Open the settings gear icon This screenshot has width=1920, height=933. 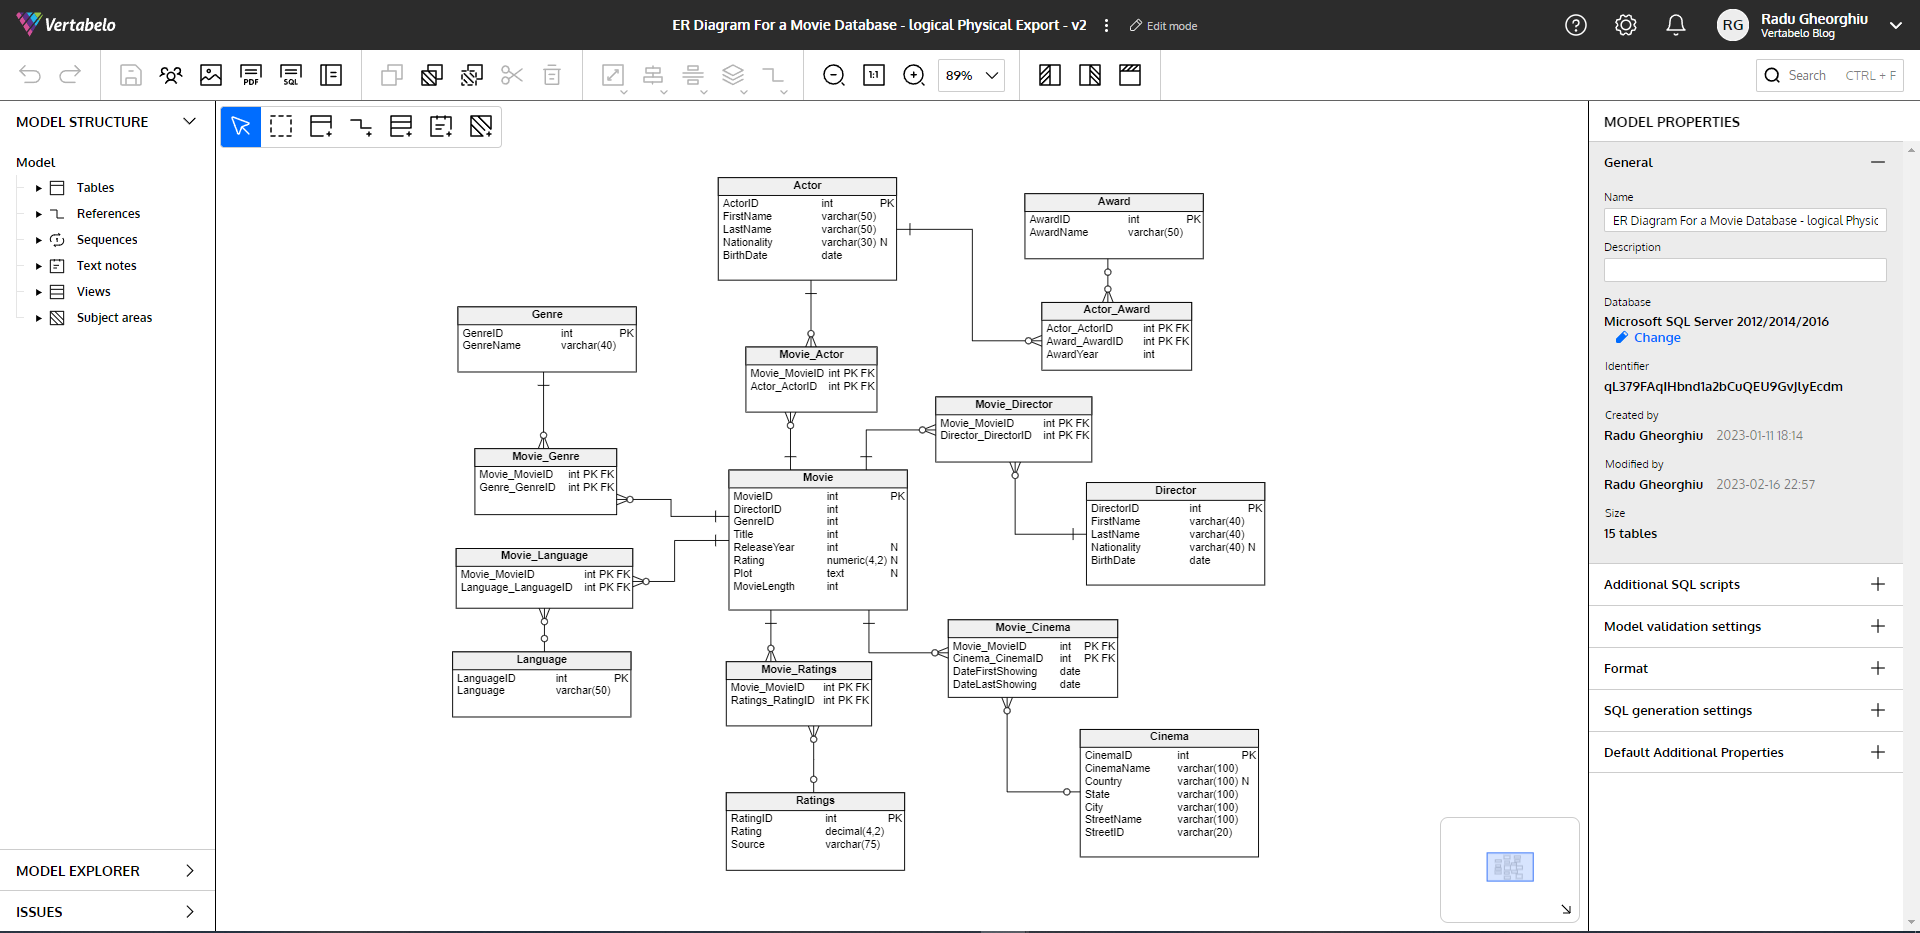pos(1626,25)
